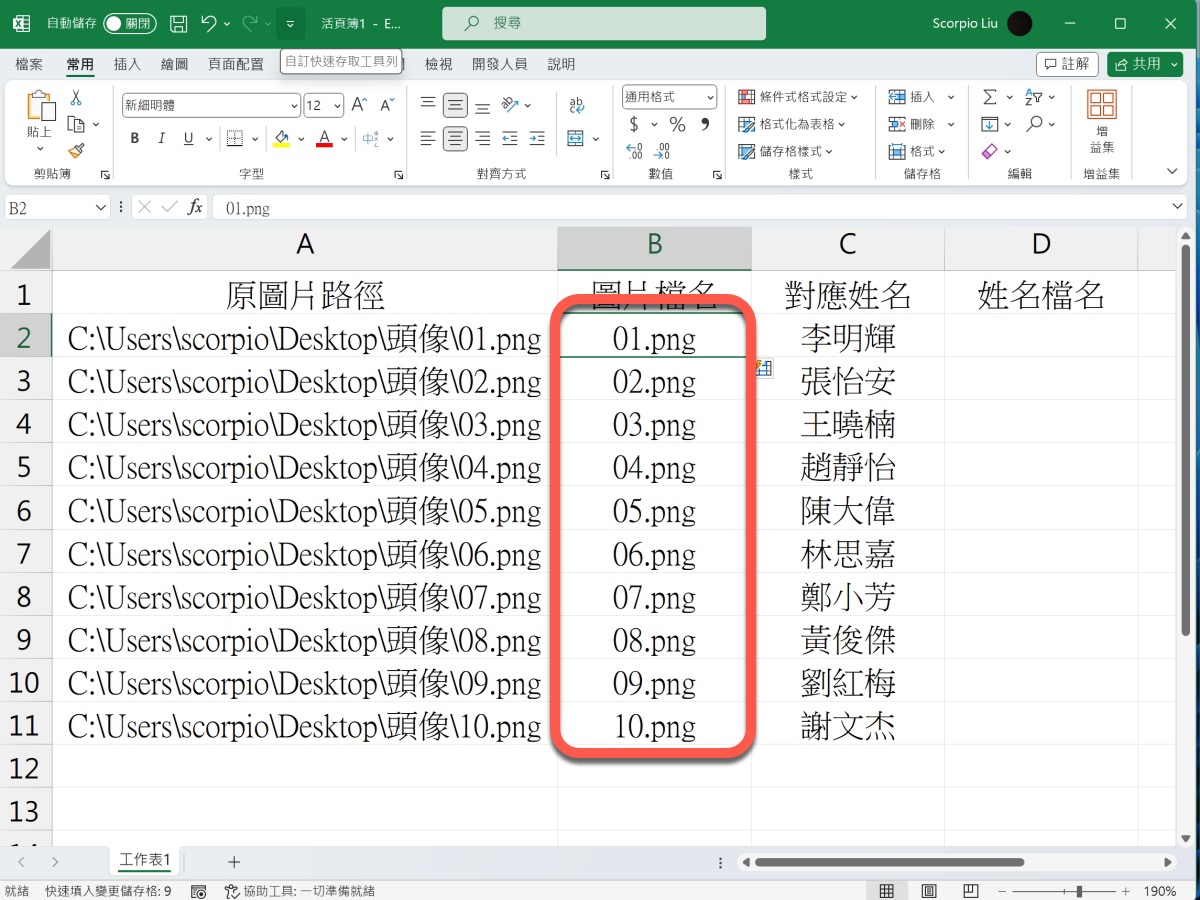The width and height of the screenshot is (1200, 900).
Task: Toggle Italic formatting
Action: pyautogui.click(x=161, y=138)
